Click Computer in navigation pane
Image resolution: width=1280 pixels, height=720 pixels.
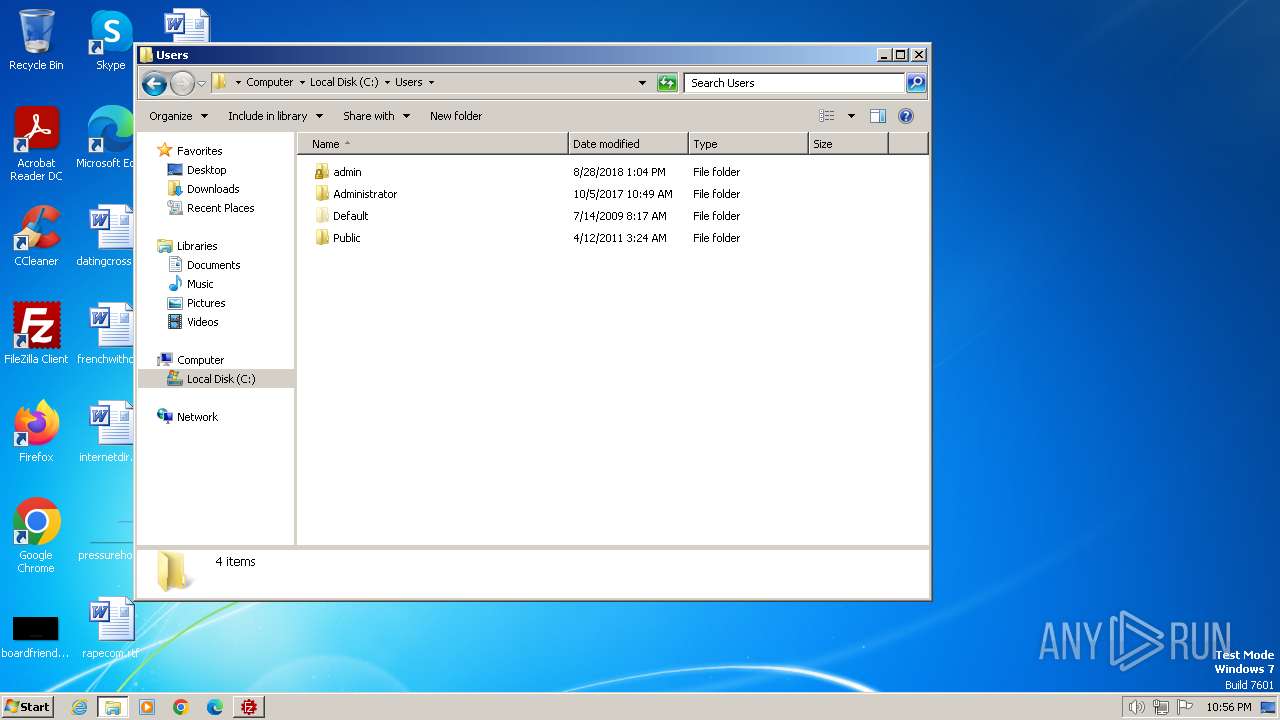200,360
